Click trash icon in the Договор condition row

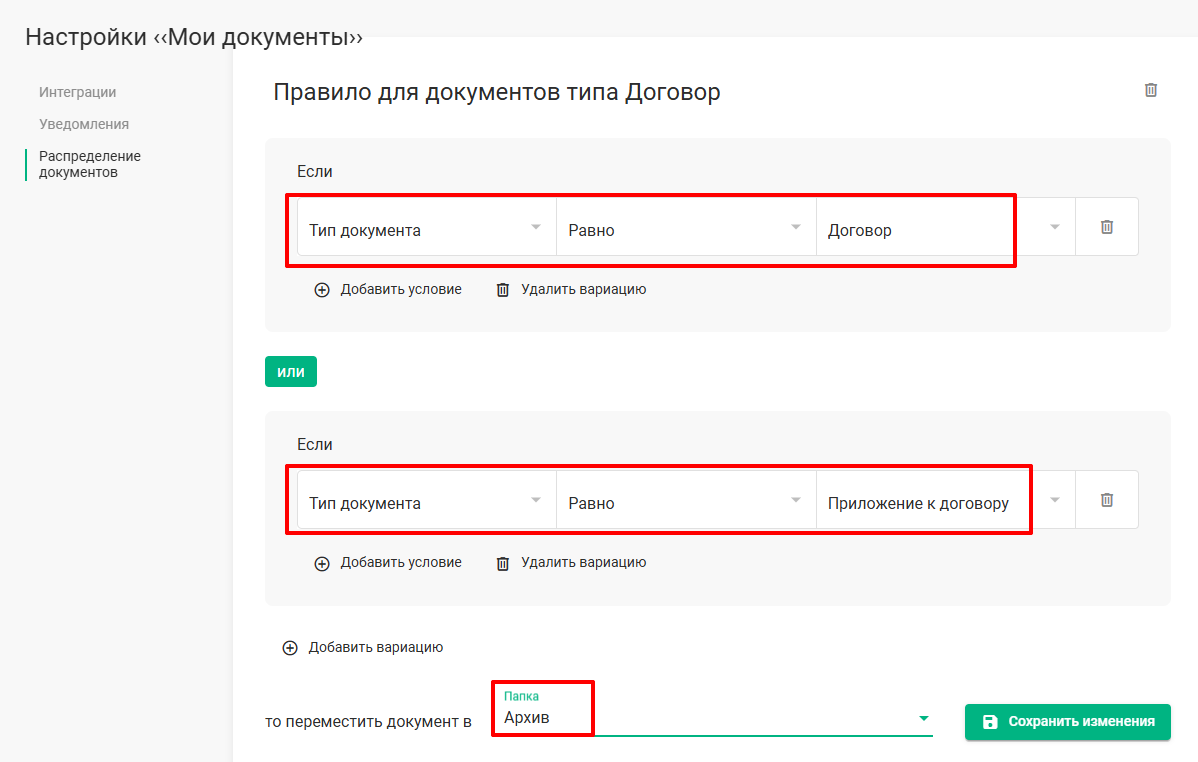1106,227
